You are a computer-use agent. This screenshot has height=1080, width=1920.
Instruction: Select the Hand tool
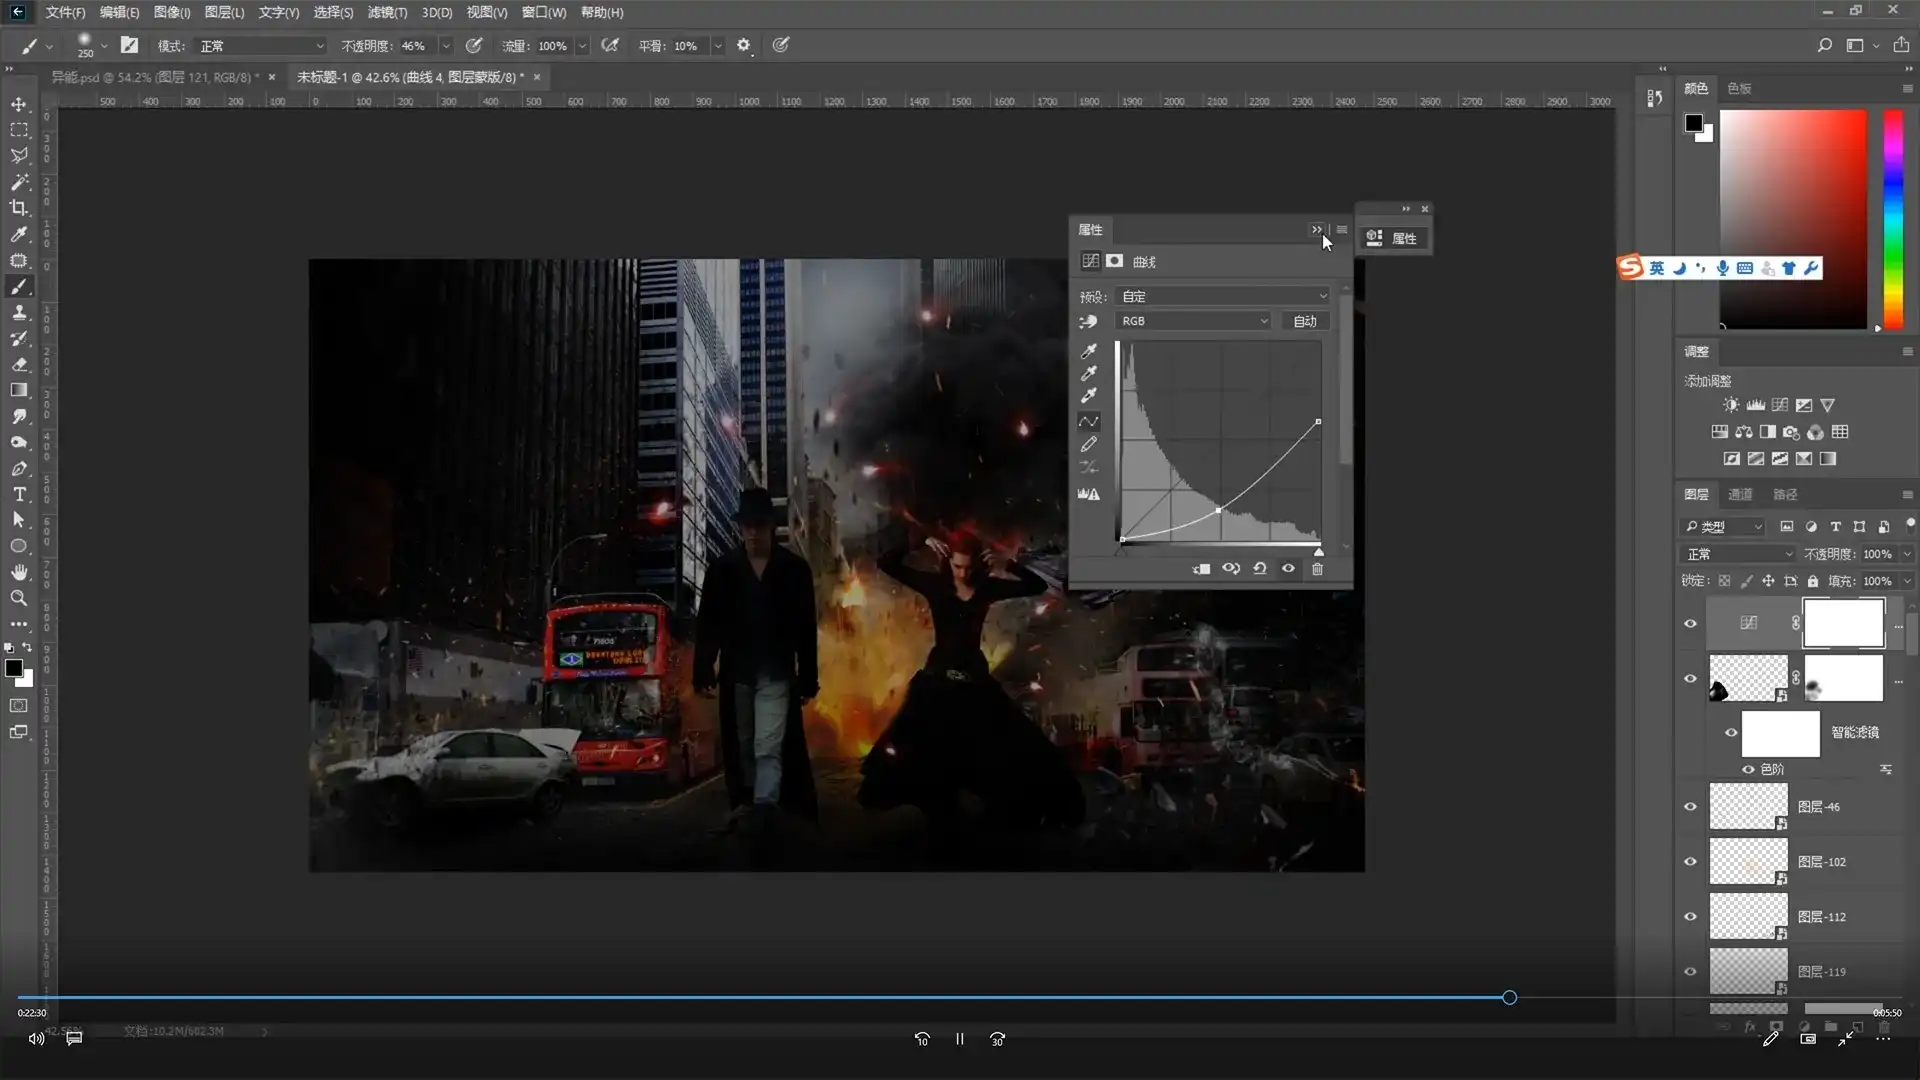pos(19,572)
